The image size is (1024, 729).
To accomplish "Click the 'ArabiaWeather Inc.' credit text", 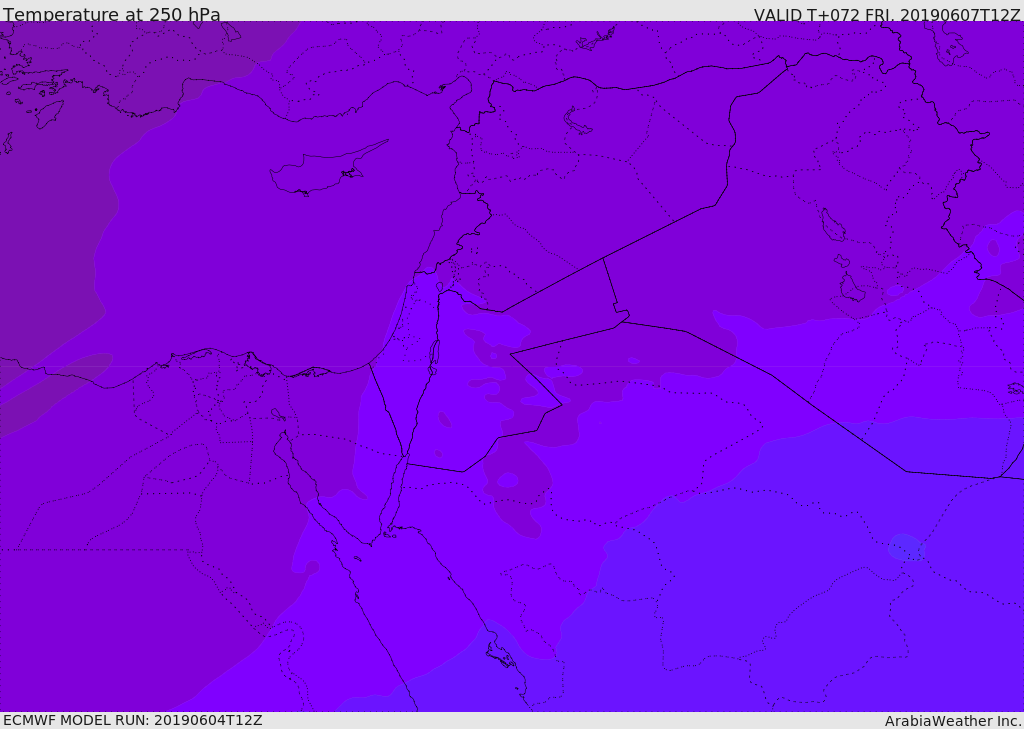I will tap(953, 721).
